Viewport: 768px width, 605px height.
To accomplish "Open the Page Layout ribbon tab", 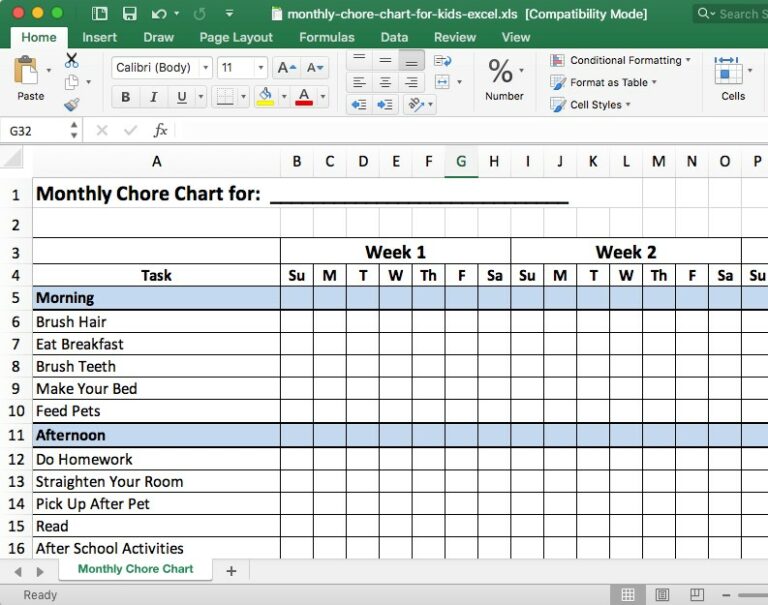I will pos(236,37).
